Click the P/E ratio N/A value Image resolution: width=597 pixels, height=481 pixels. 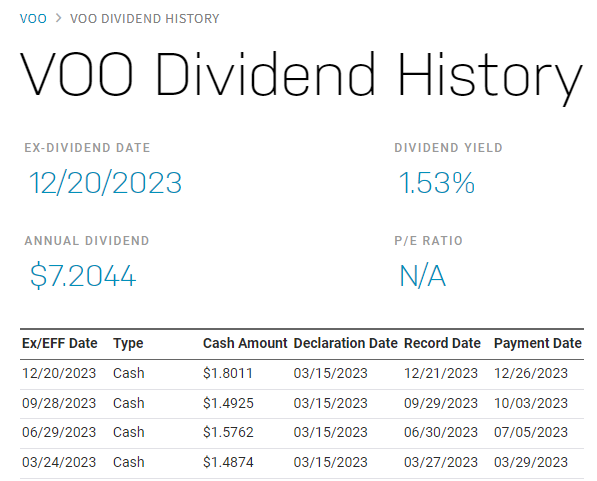pyautogui.click(x=422, y=276)
